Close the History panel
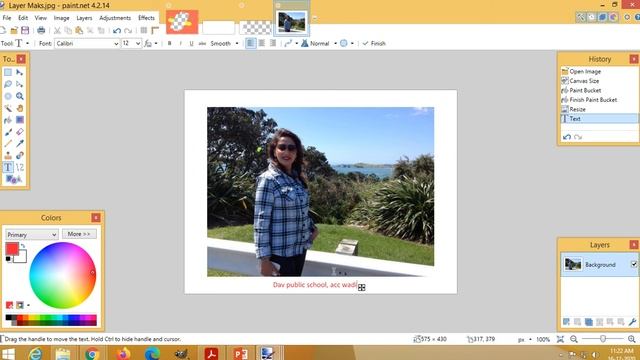This screenshot has height=360, width=640. (x=634, y=59)
